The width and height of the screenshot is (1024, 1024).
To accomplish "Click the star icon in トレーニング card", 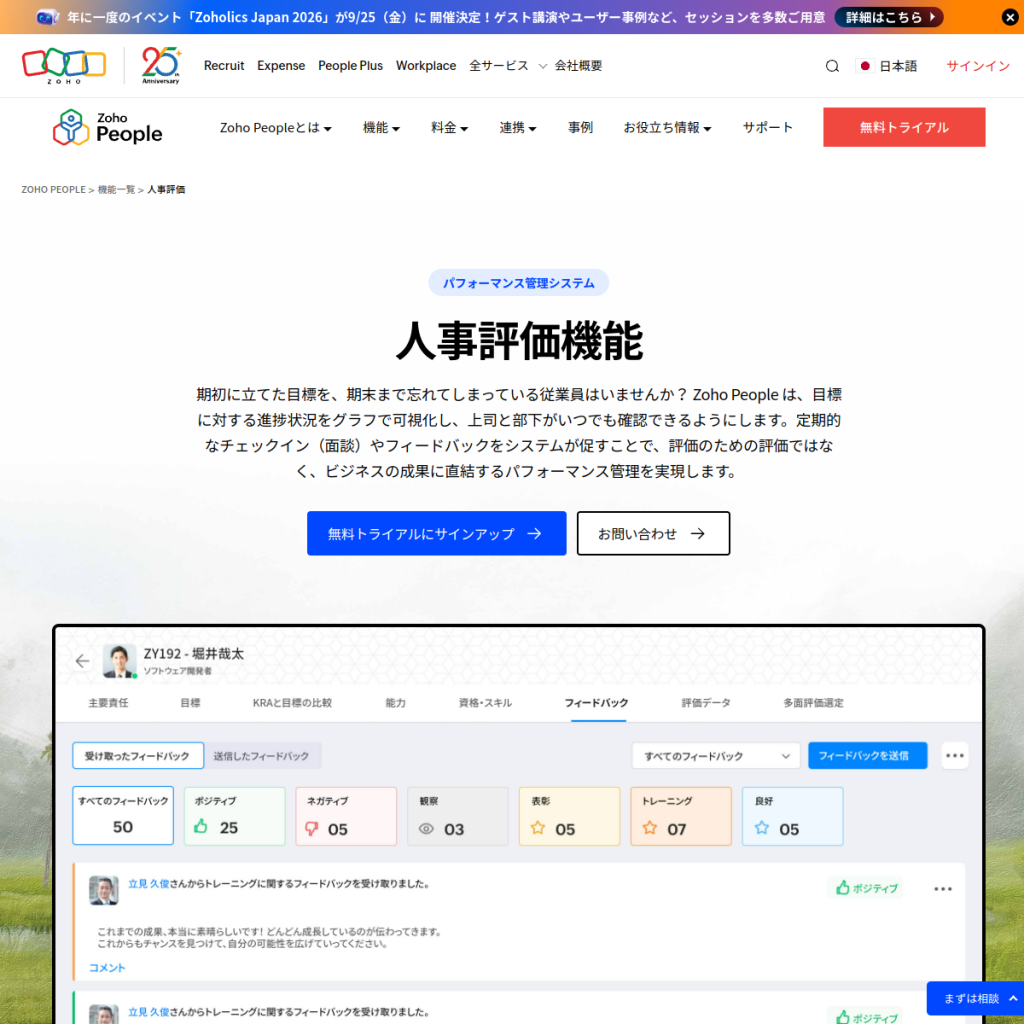I will coord(649,828).
